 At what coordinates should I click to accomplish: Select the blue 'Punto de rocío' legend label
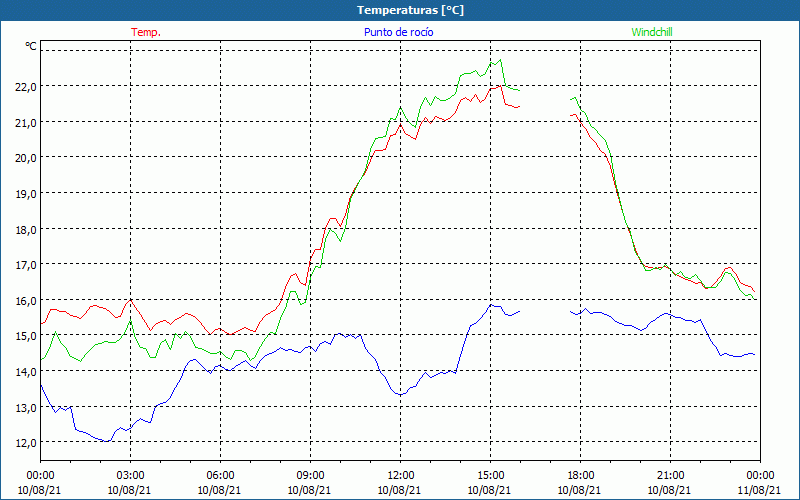pos(398,32)
